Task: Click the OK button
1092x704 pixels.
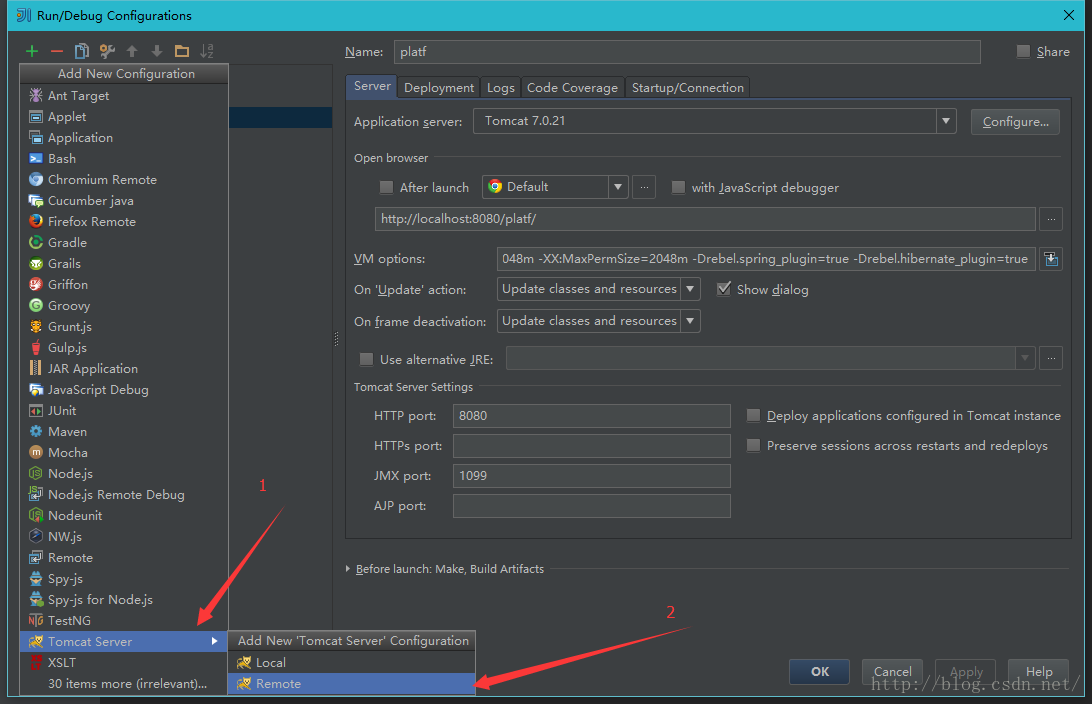Action: (820, 671)
